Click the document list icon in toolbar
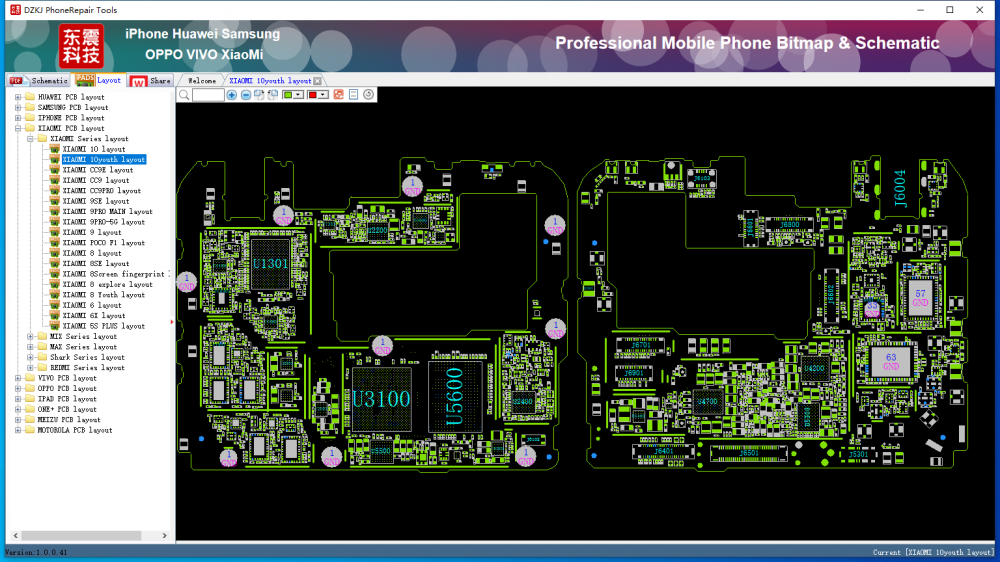The image size is (1000, 562). pyautogui.click(x=354, y=95)
